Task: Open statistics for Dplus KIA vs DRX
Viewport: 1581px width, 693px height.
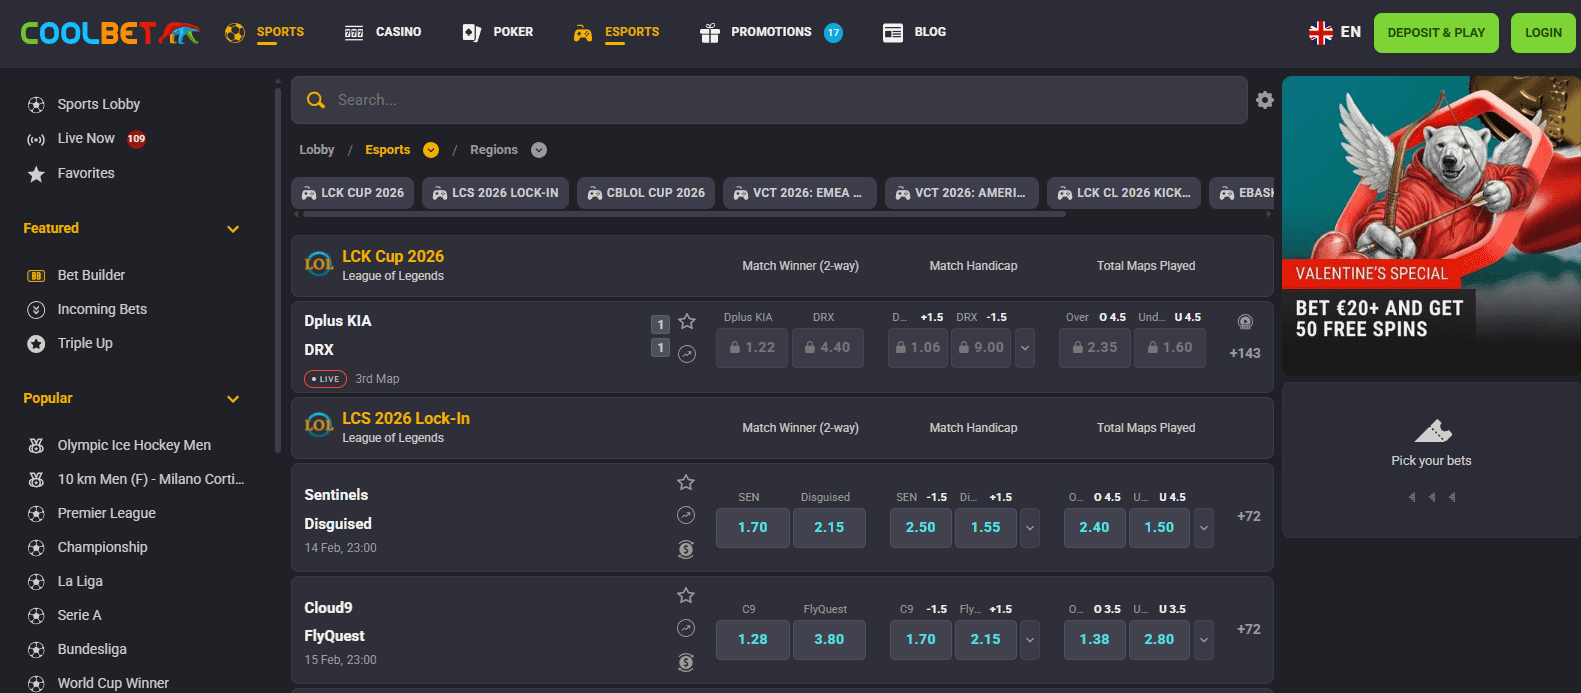Action: coord(687,354)
